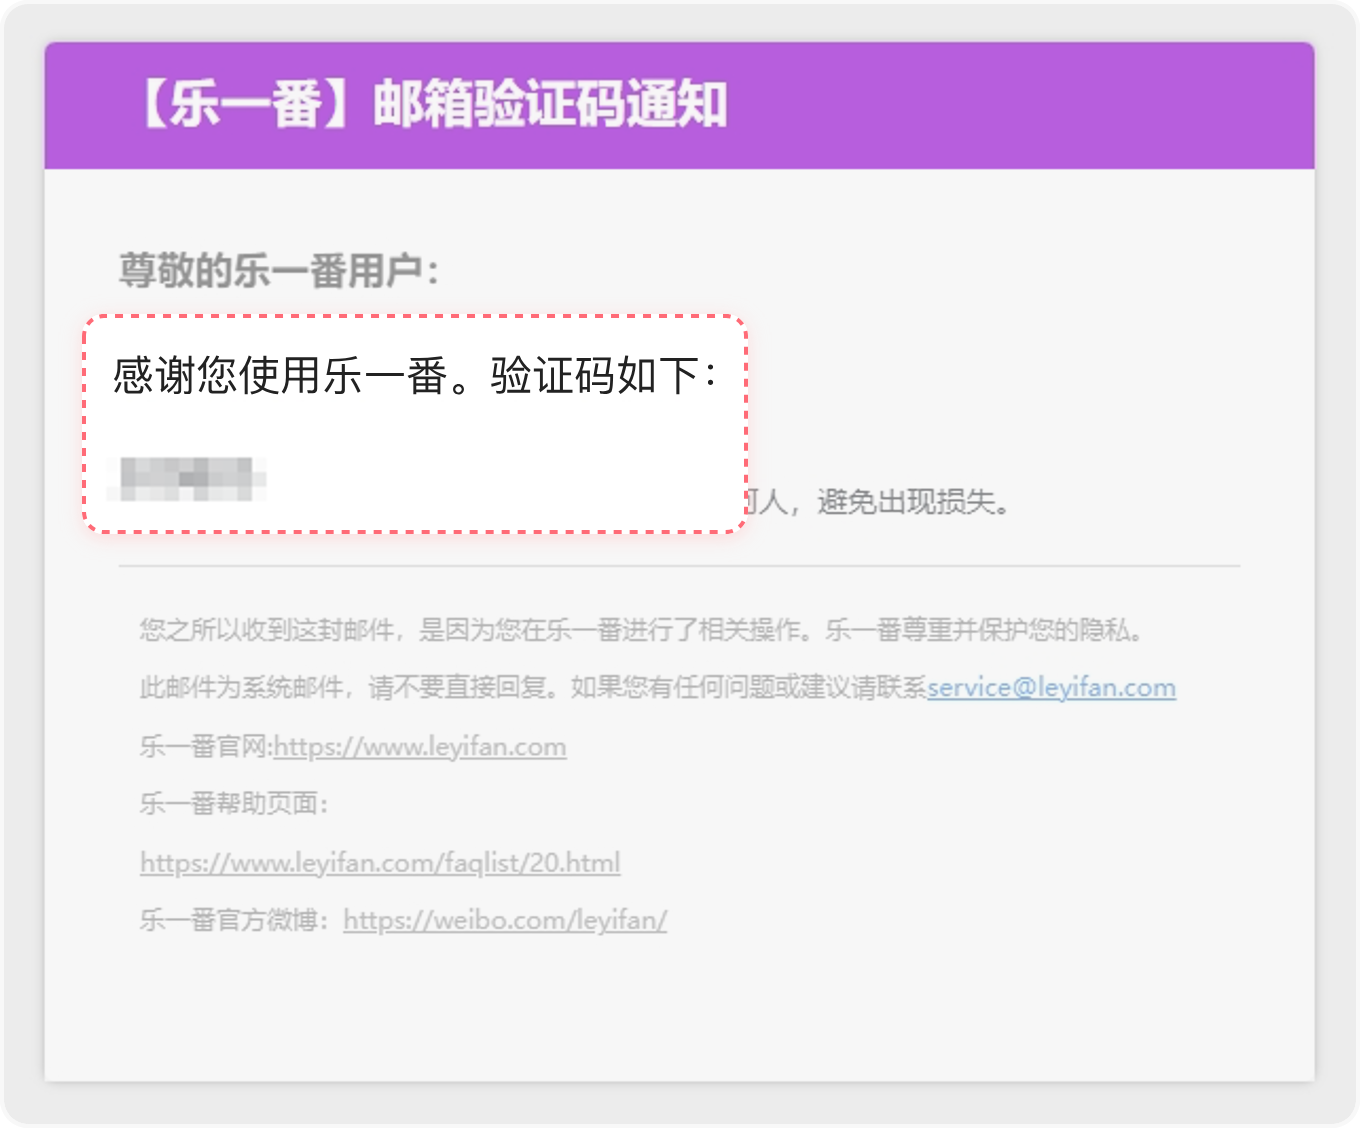
Task: Click the 乐一番尊重并保护您的隐私 sentence
Action: pyautogui.click(x=984, y=630)
